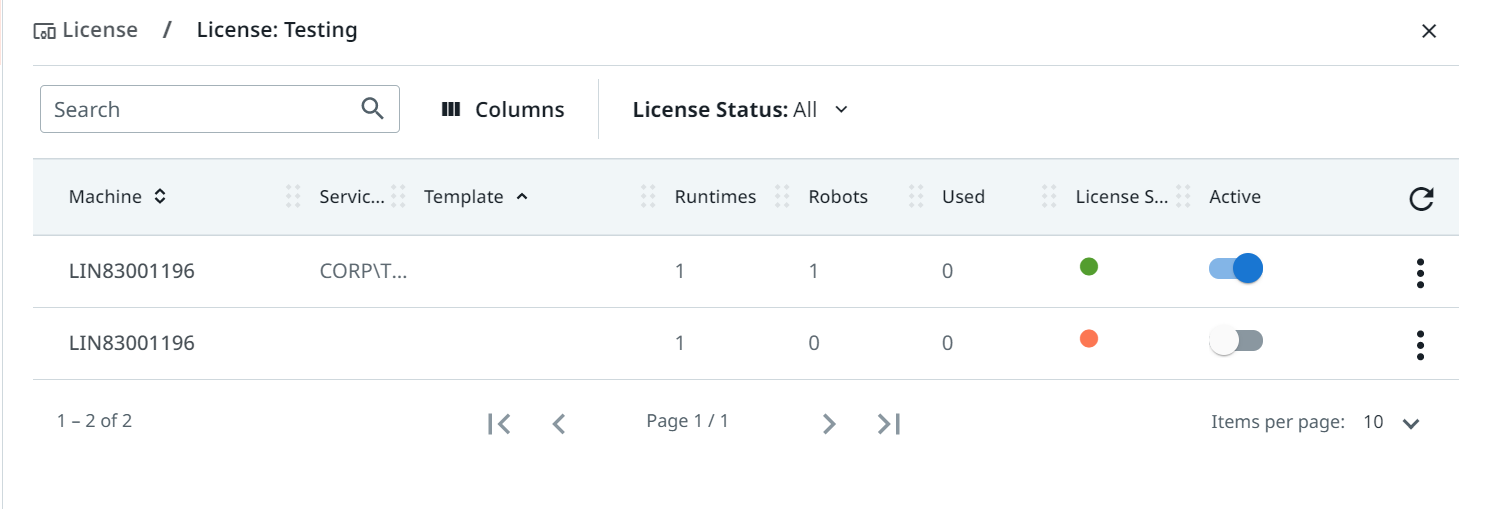Close the License: Testing panel
The width and height of the screenshot is (1486, 509).
pyautogui.click(x=1429, y=31)
